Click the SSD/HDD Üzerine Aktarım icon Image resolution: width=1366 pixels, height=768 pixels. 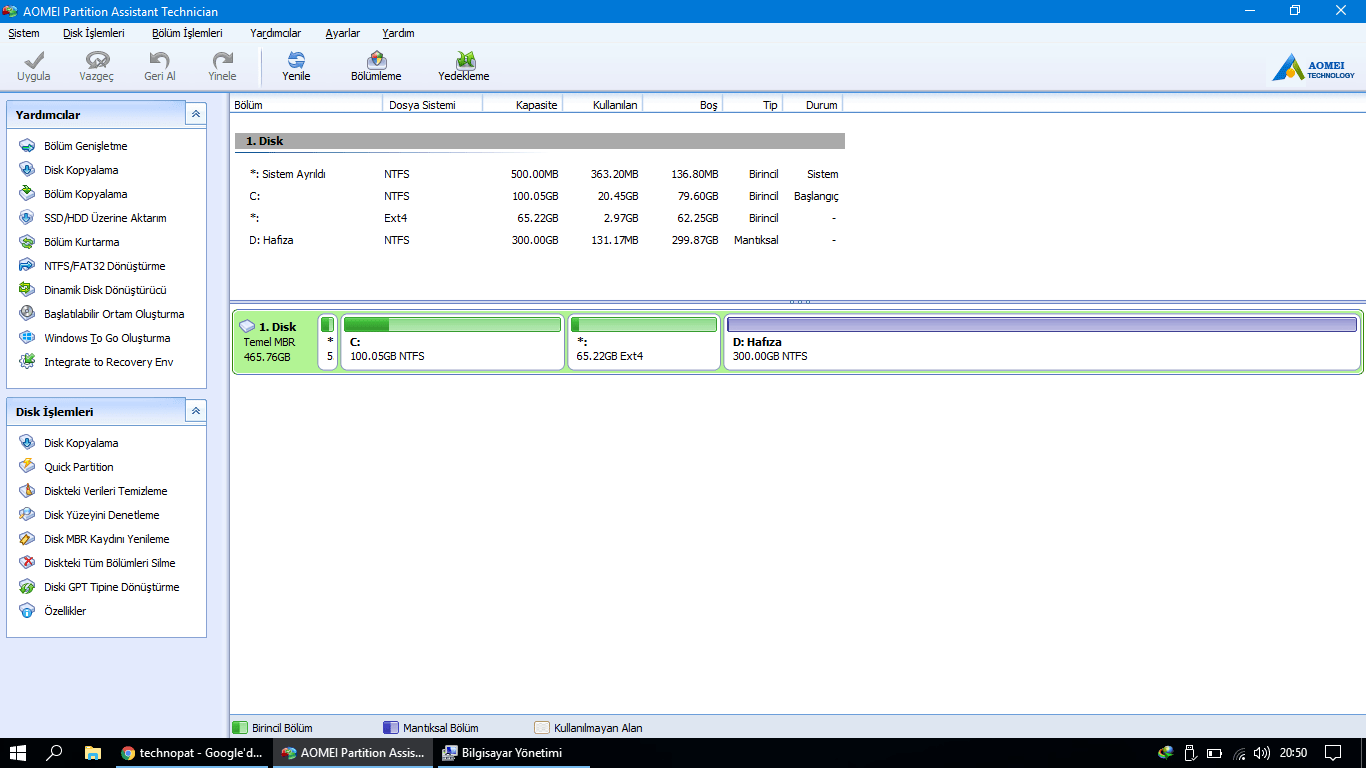click(x=27, y=218)
